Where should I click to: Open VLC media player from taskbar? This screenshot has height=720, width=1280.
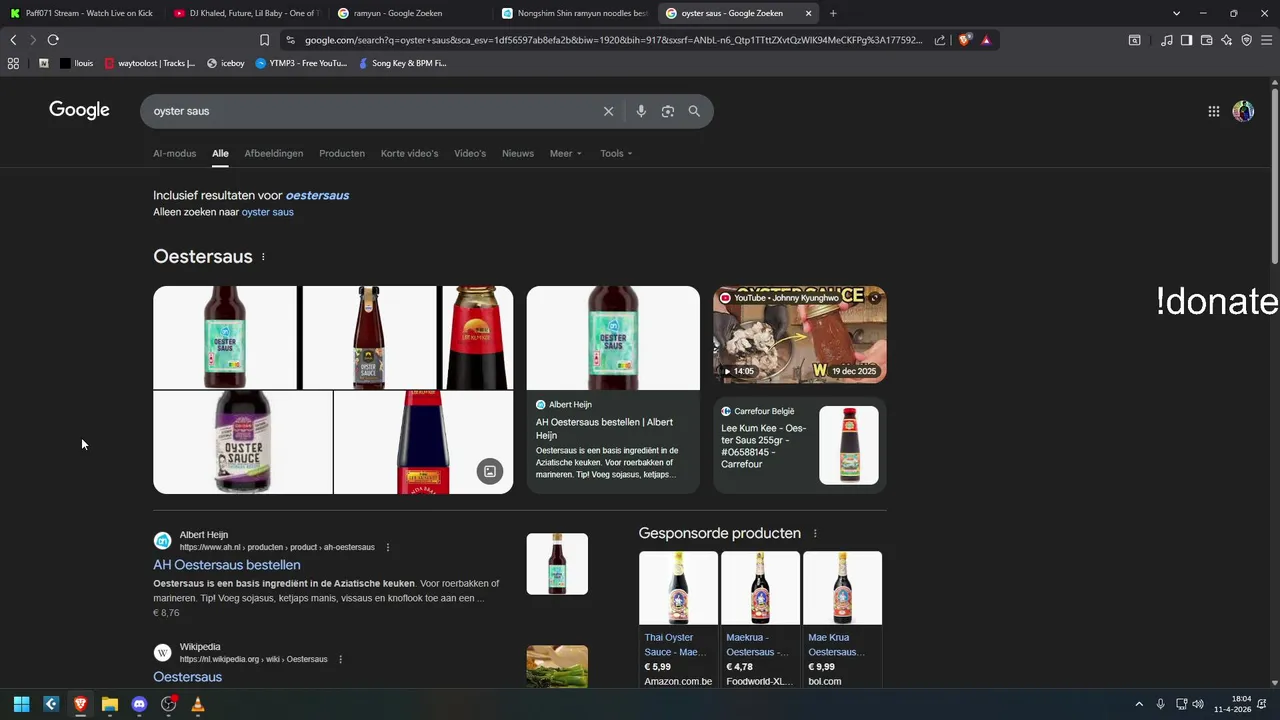[x=198, y=704]
